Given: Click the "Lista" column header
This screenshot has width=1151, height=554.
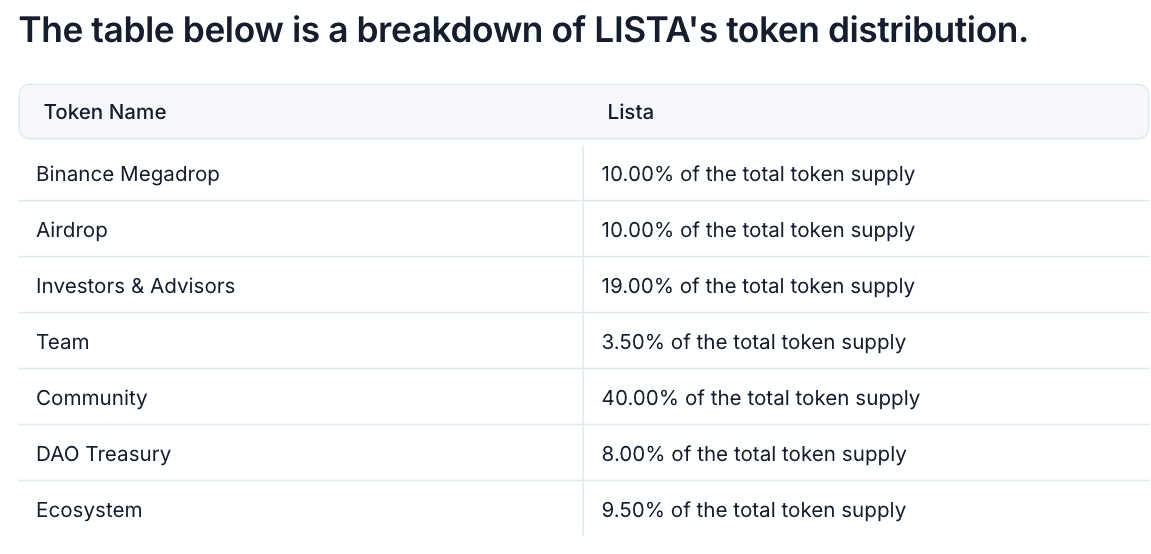Looking at the screenshot, I should [x=630, y=112].
